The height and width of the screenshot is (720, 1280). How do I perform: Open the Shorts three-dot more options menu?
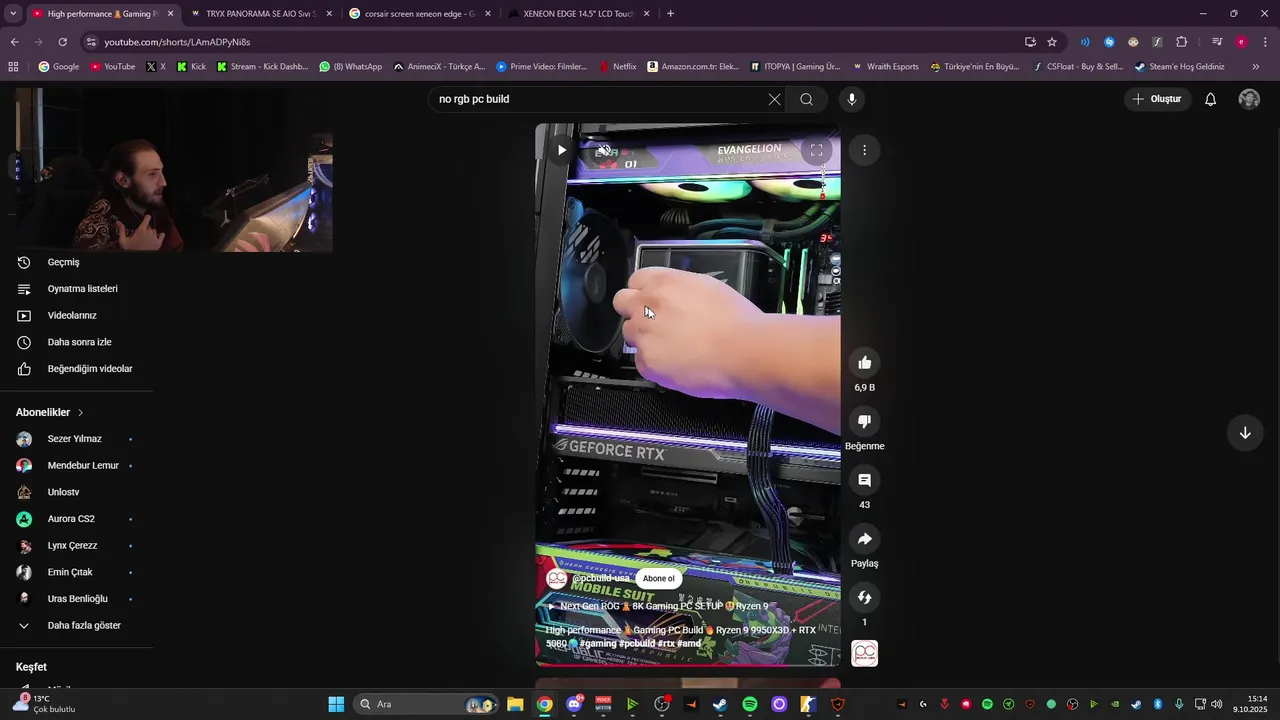click(864, 150)
